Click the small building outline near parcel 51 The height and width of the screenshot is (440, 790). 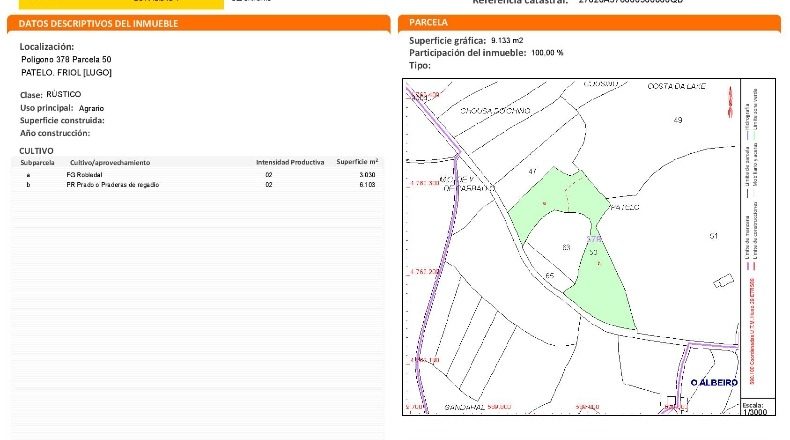click(723, 281)
